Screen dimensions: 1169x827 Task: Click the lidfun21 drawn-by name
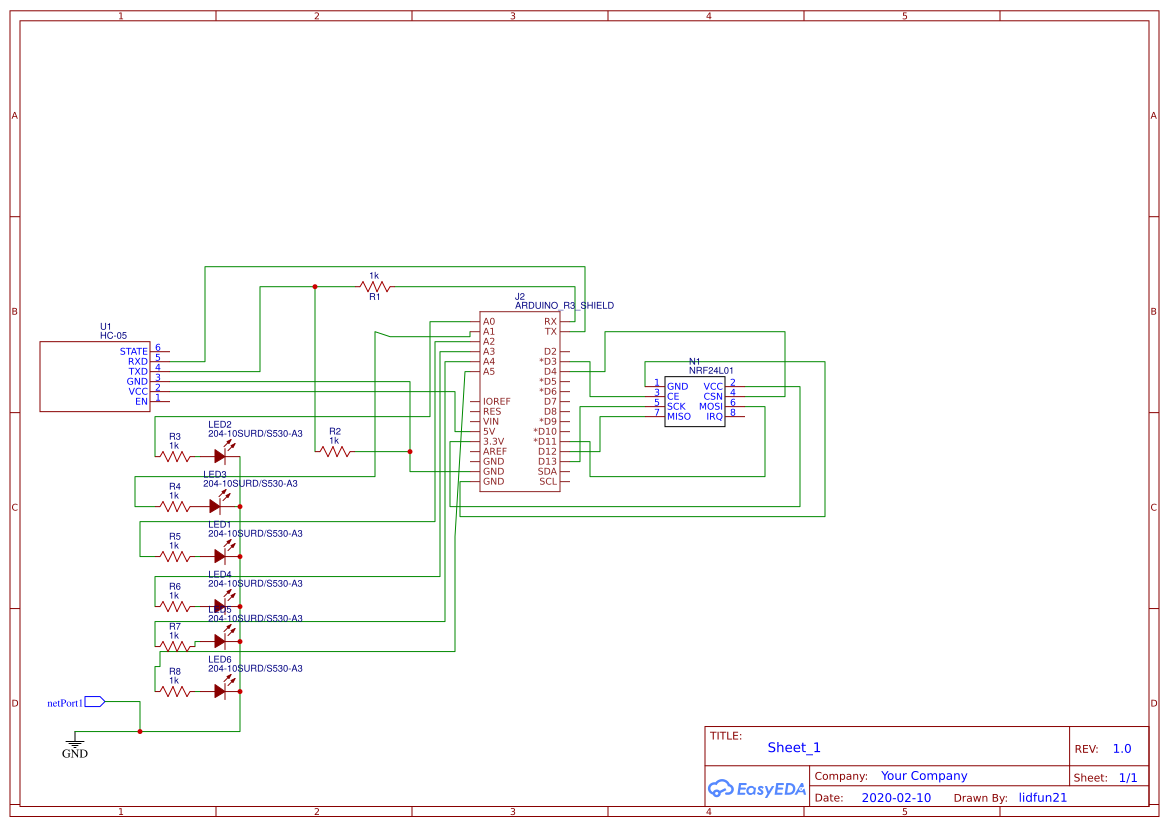1042,797
